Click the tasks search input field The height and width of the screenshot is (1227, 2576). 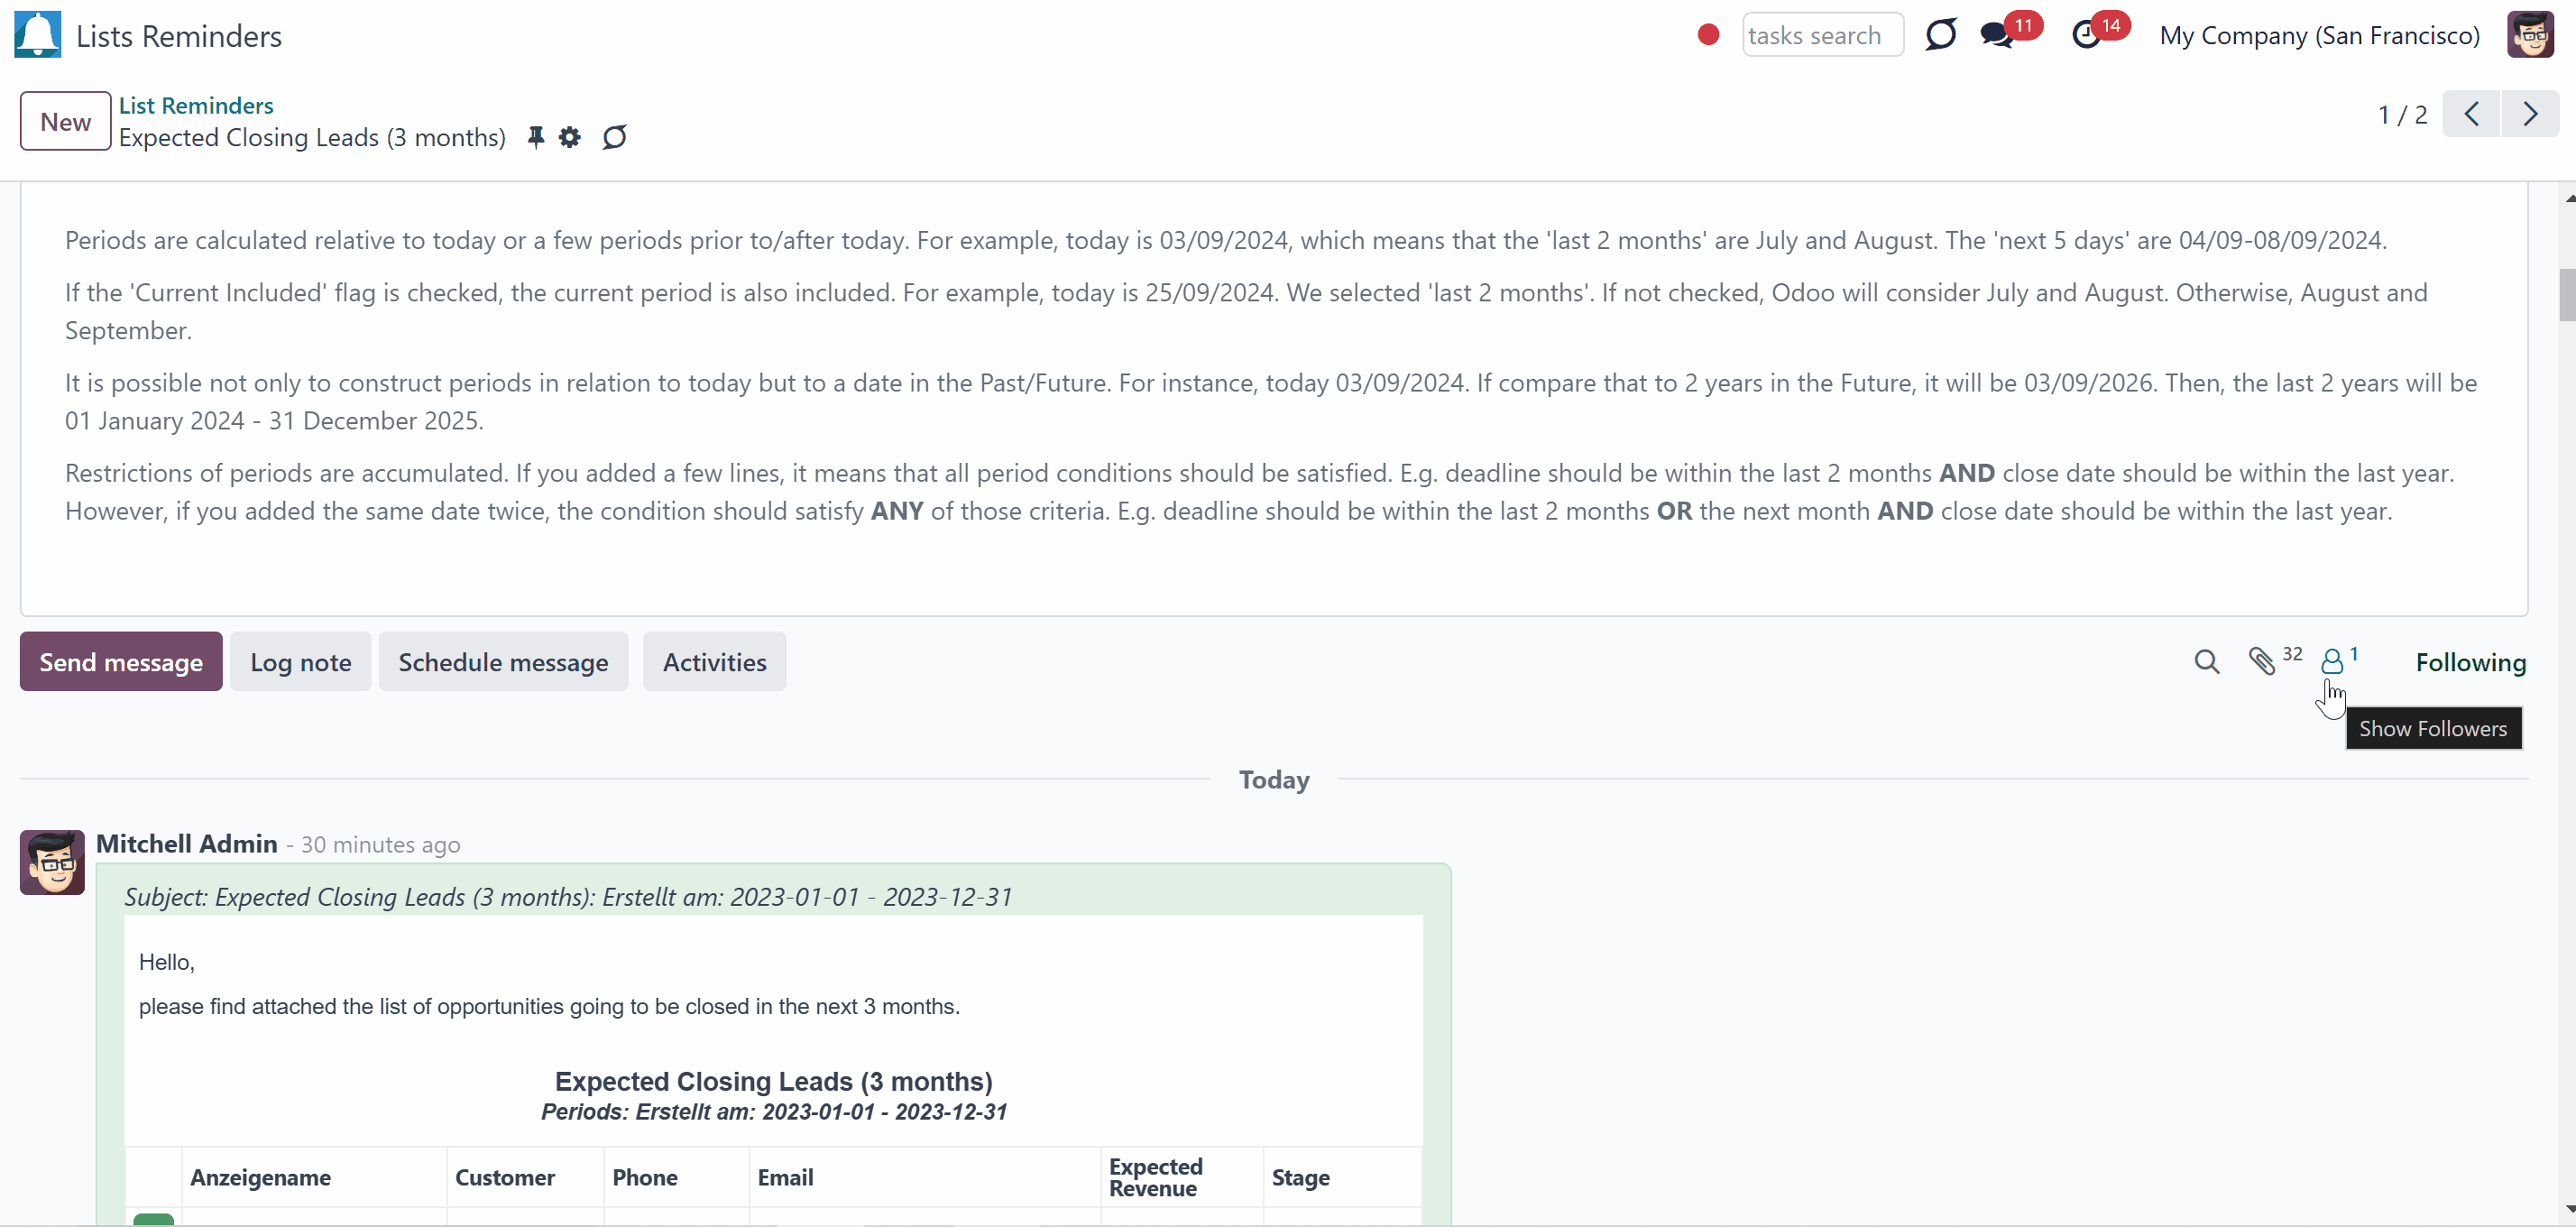(x=1822, y=35)
